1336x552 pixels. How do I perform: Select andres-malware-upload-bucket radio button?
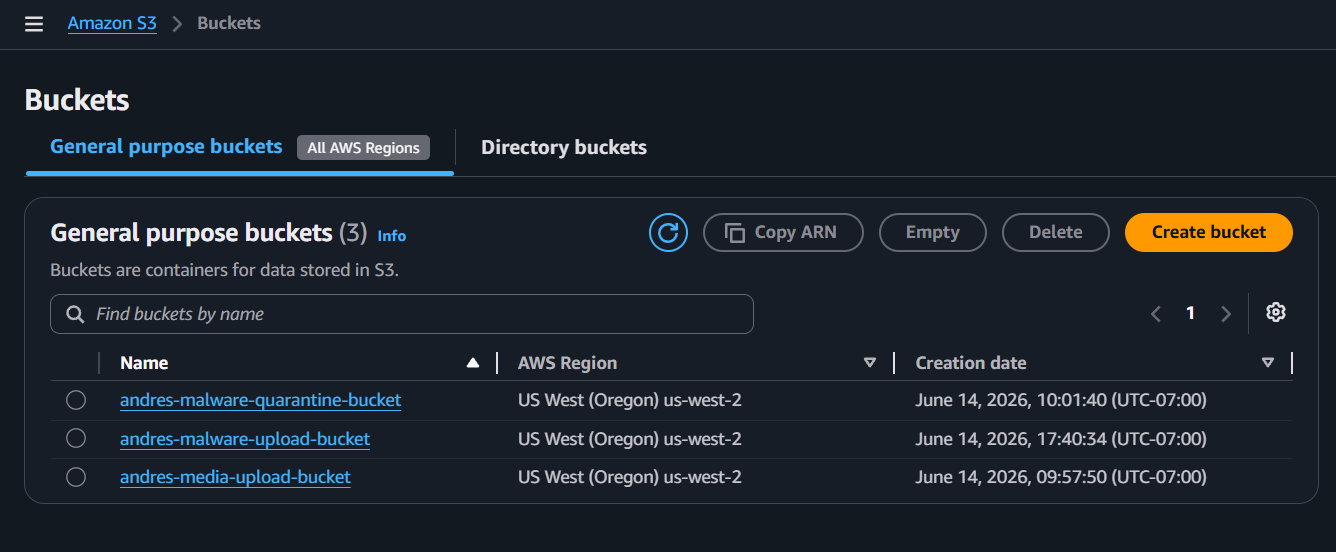(76, 438)
